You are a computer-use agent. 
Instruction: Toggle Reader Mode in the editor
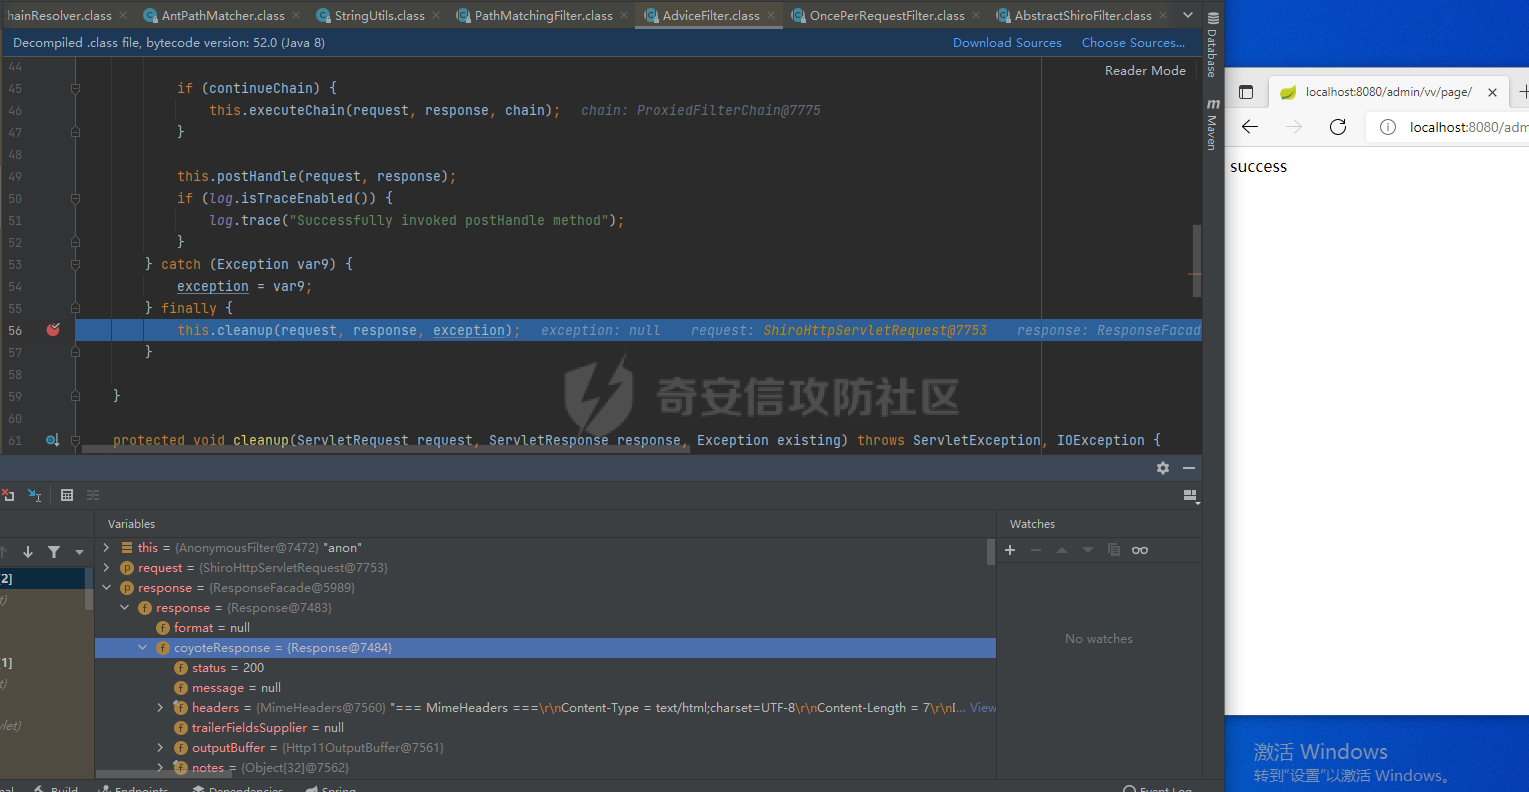coord(1145,71)
